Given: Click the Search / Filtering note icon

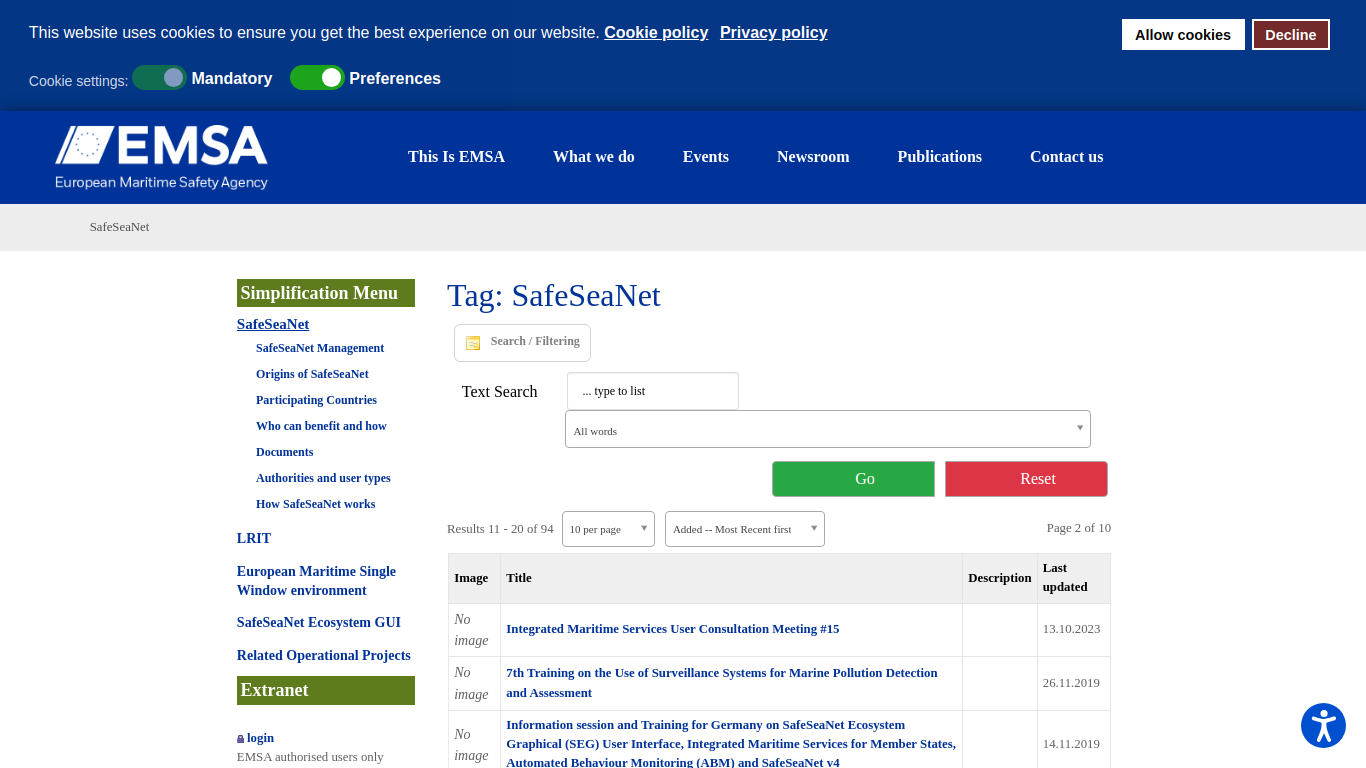Looking at the screenshot, I should click(473, 343).
